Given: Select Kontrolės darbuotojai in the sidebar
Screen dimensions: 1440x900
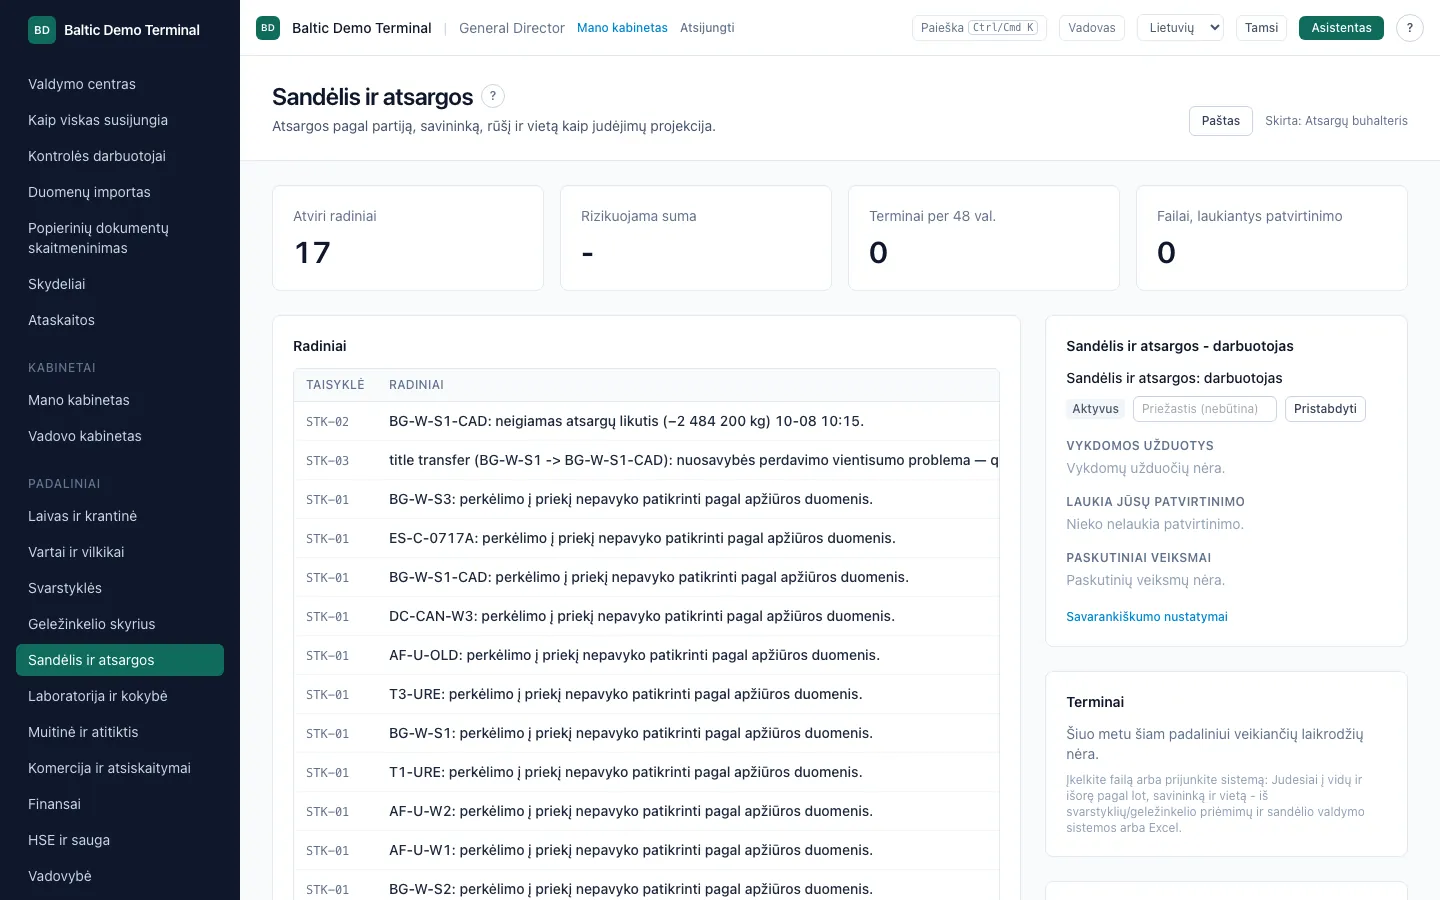Looking at the screenshot, I should click(x=120, y=156).
